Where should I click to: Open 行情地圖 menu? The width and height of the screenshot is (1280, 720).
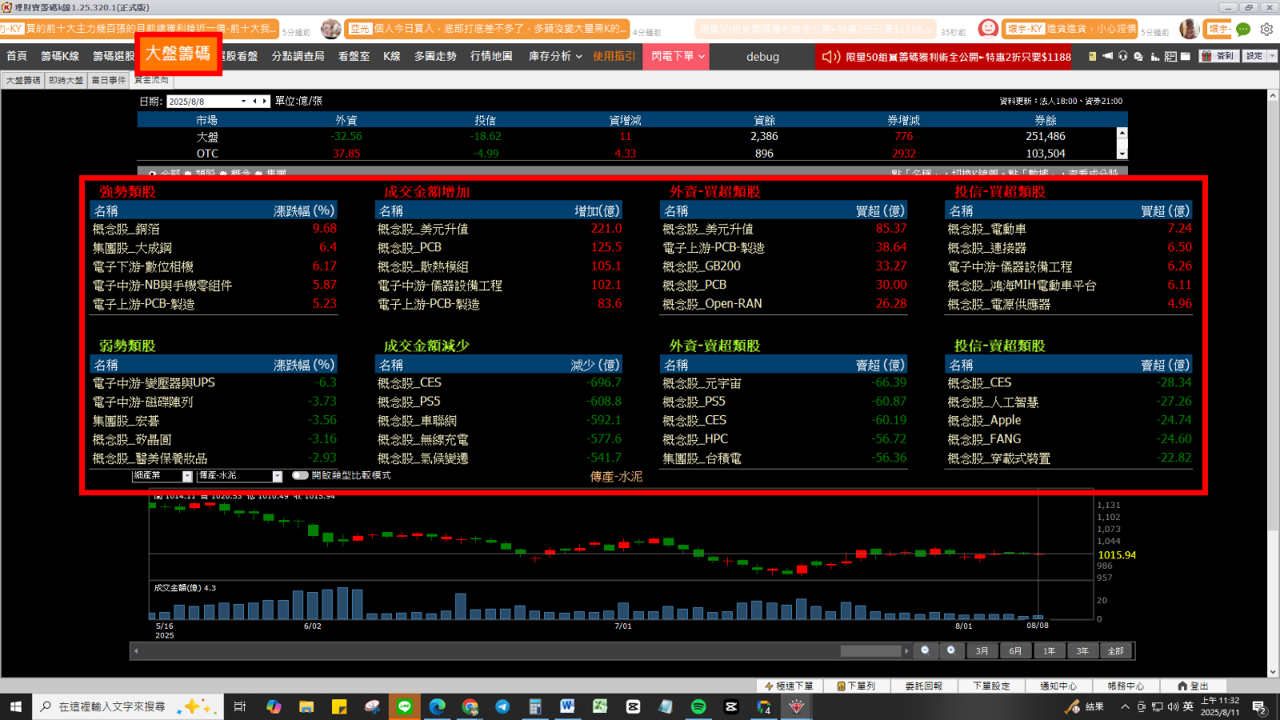tap(491, 56)
